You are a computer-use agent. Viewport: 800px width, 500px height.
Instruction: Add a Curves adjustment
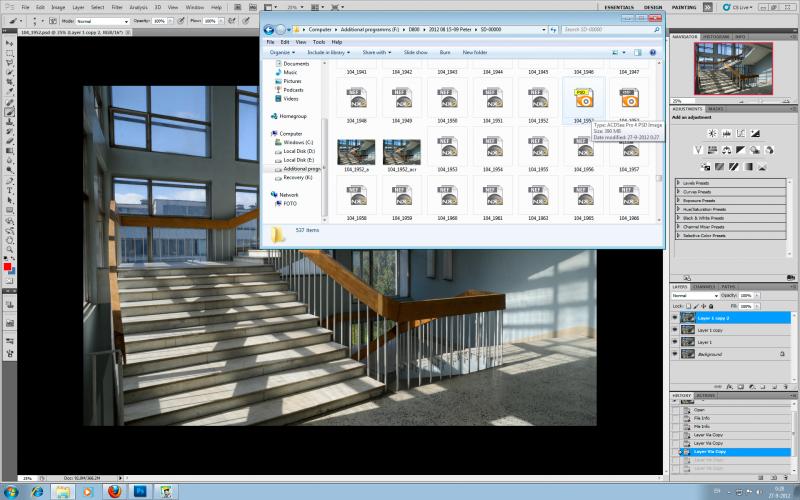(x=741, y=134)
